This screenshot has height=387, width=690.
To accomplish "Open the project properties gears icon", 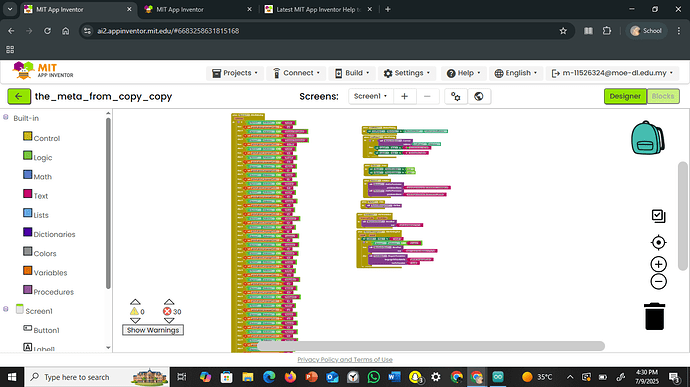I will [455, 96].
